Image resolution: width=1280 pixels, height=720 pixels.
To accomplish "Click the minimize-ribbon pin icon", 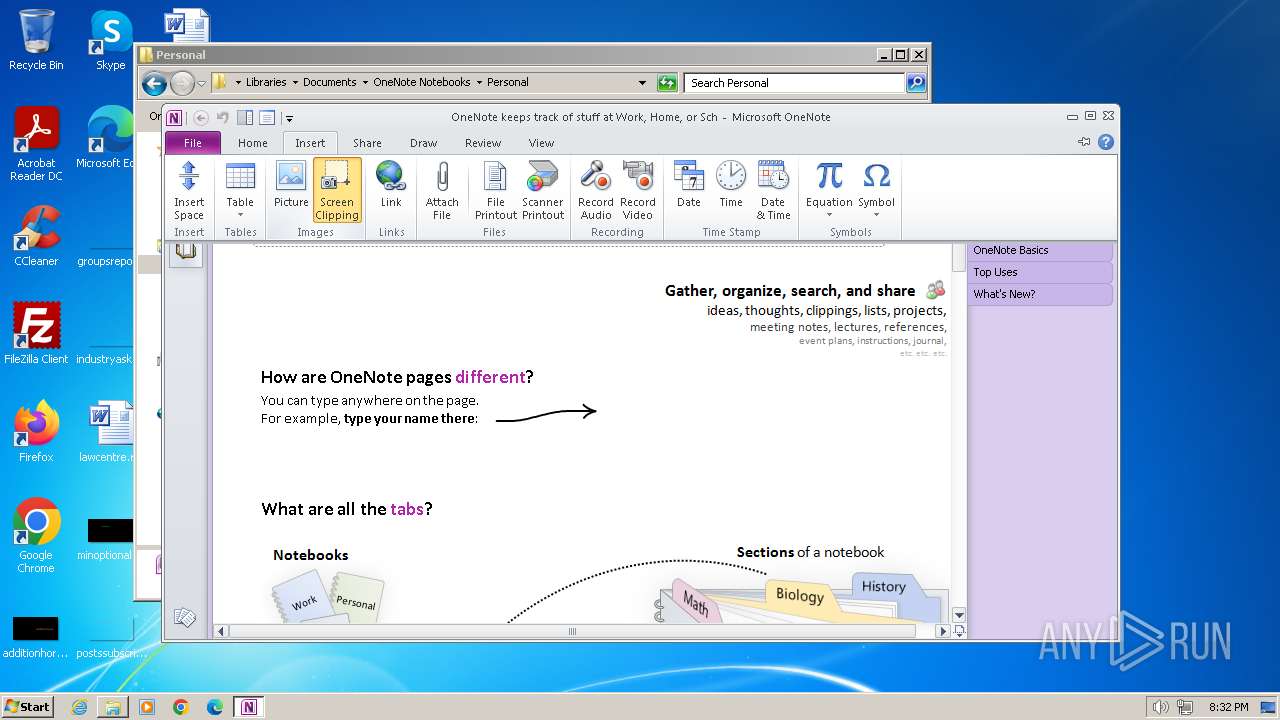I will point(1084,142).
